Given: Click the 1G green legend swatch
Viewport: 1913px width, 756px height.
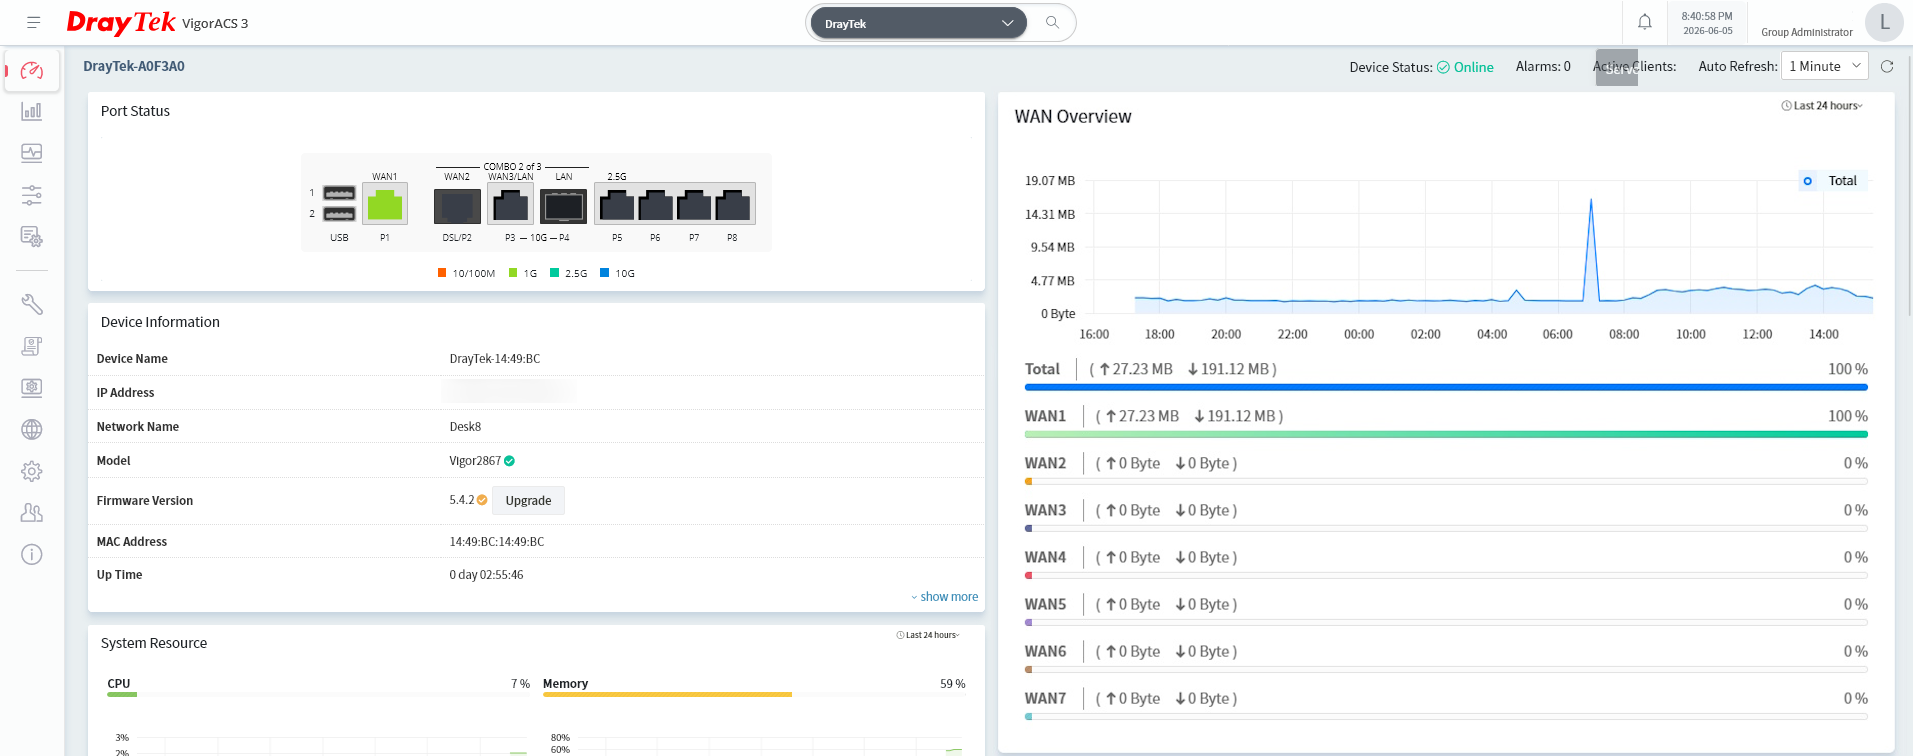Looking at the screenshot, I should (x=513, y=272).
